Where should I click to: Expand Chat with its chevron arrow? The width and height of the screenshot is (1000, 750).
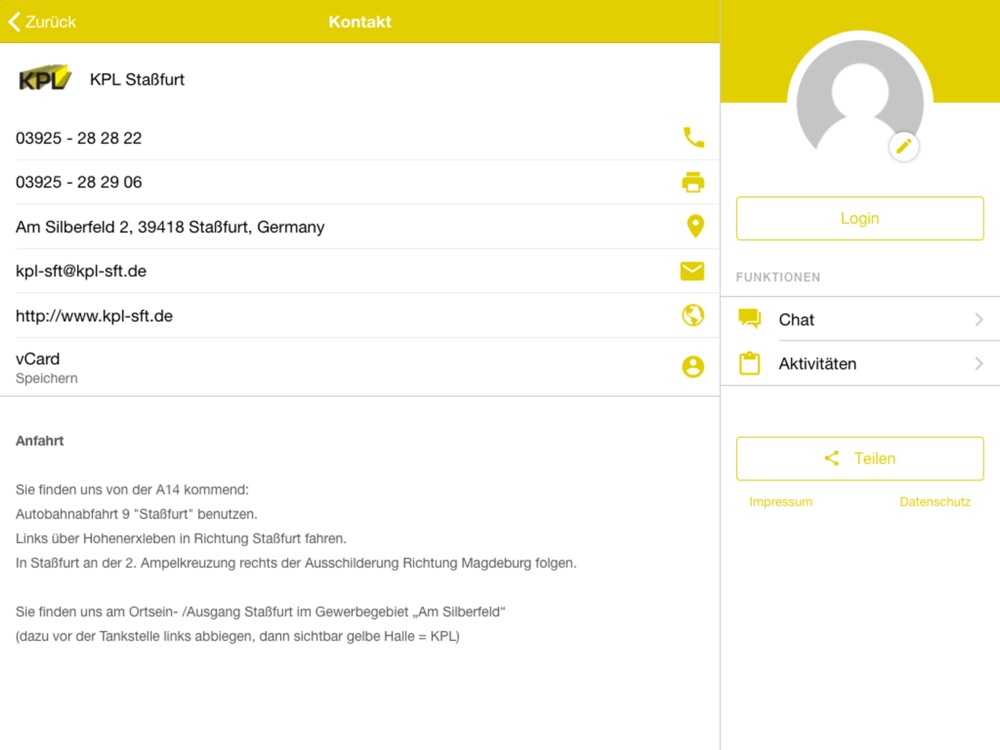tap(979, 320)
